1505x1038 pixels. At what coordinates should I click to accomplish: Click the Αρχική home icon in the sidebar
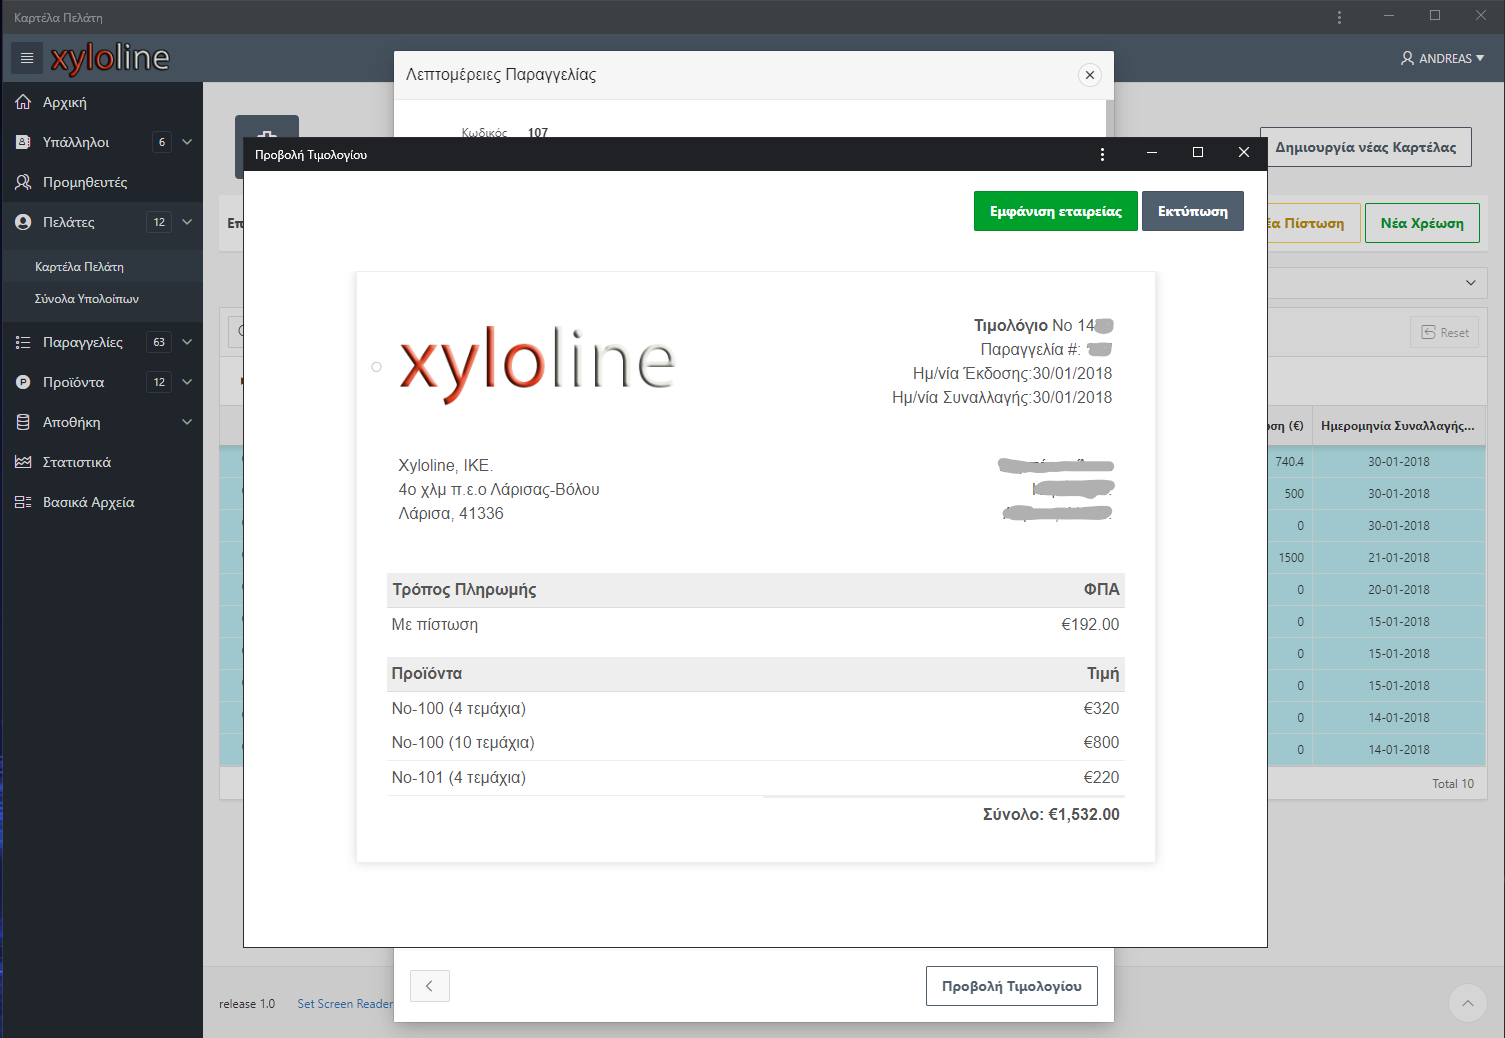pos(23,102)
